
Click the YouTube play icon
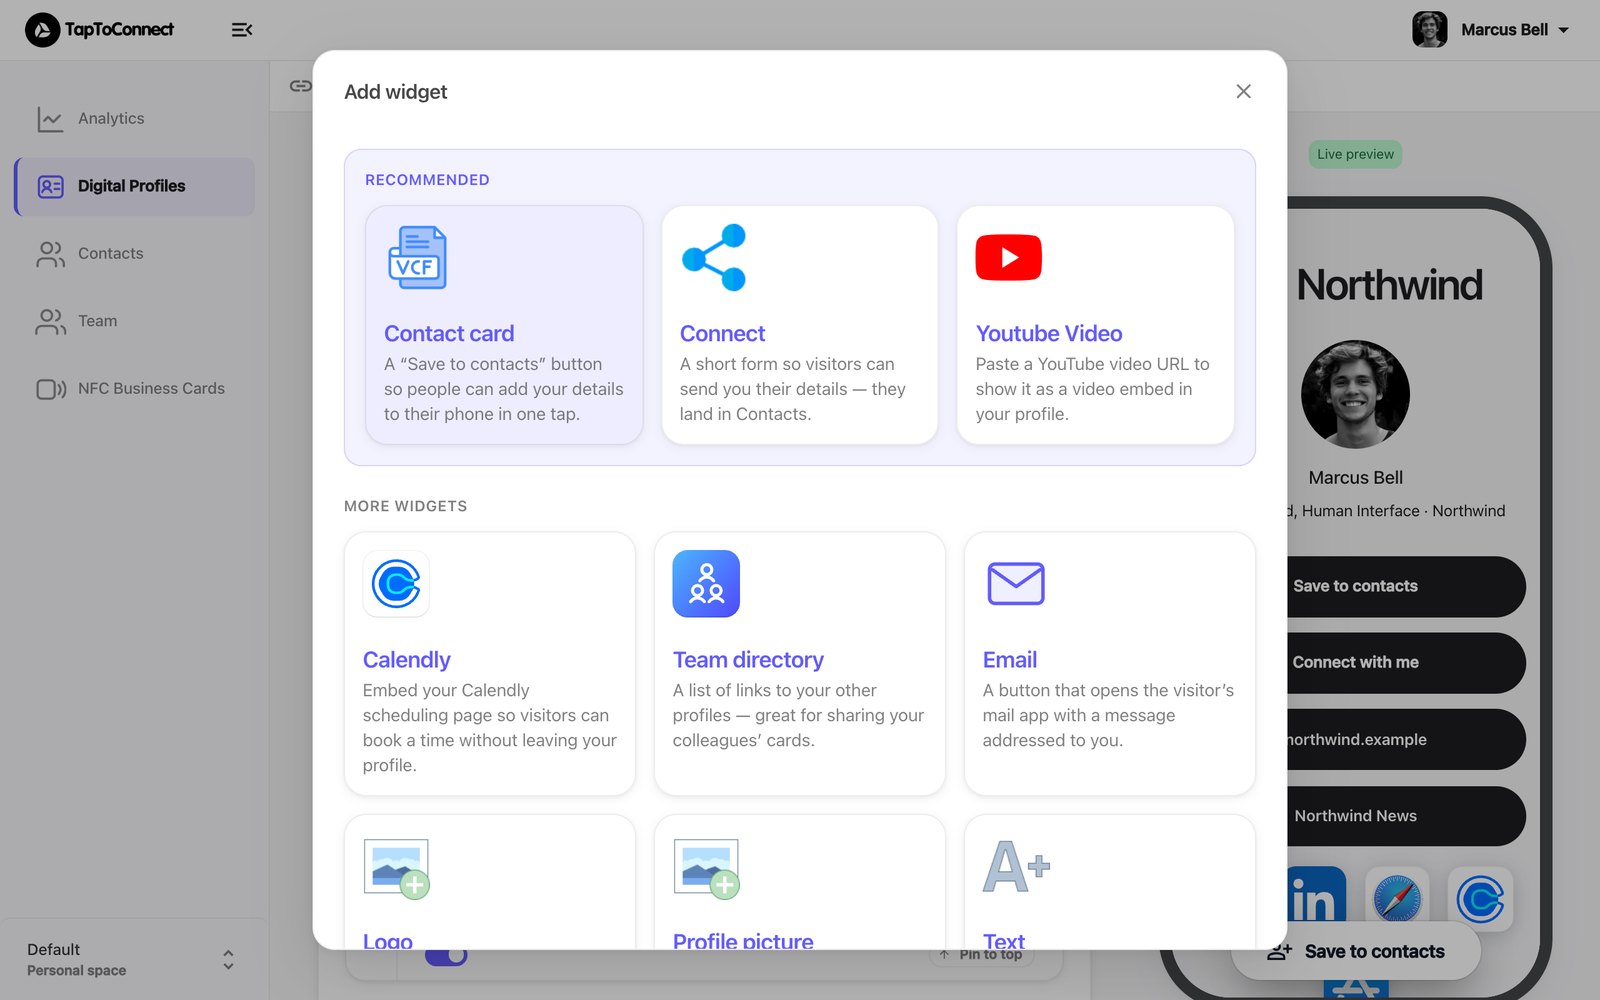pyautogui.click(x=1008, y=257)
